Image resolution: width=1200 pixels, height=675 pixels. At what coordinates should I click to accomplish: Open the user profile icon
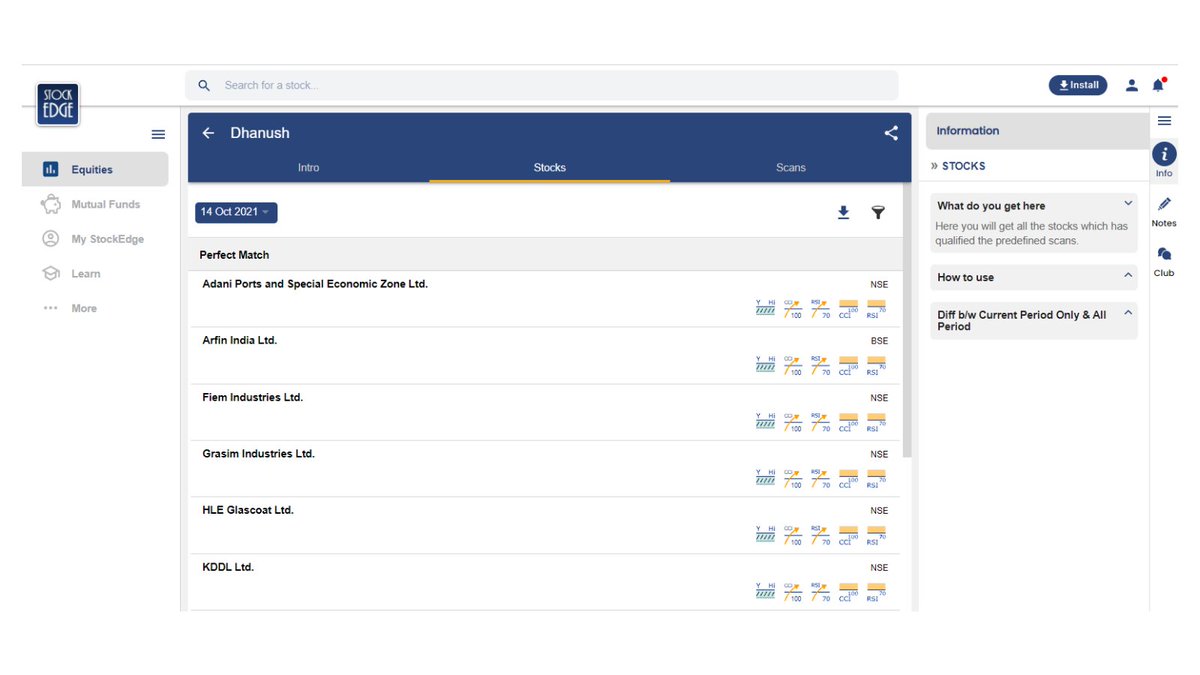[x=1132, y=85]
